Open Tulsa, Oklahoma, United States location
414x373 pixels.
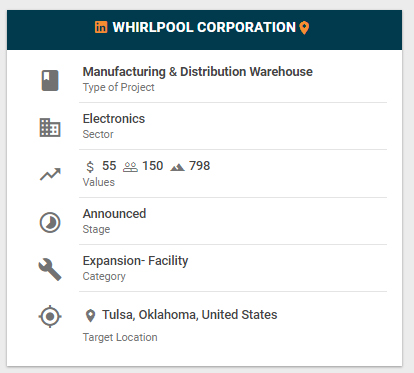pos(190,315)
